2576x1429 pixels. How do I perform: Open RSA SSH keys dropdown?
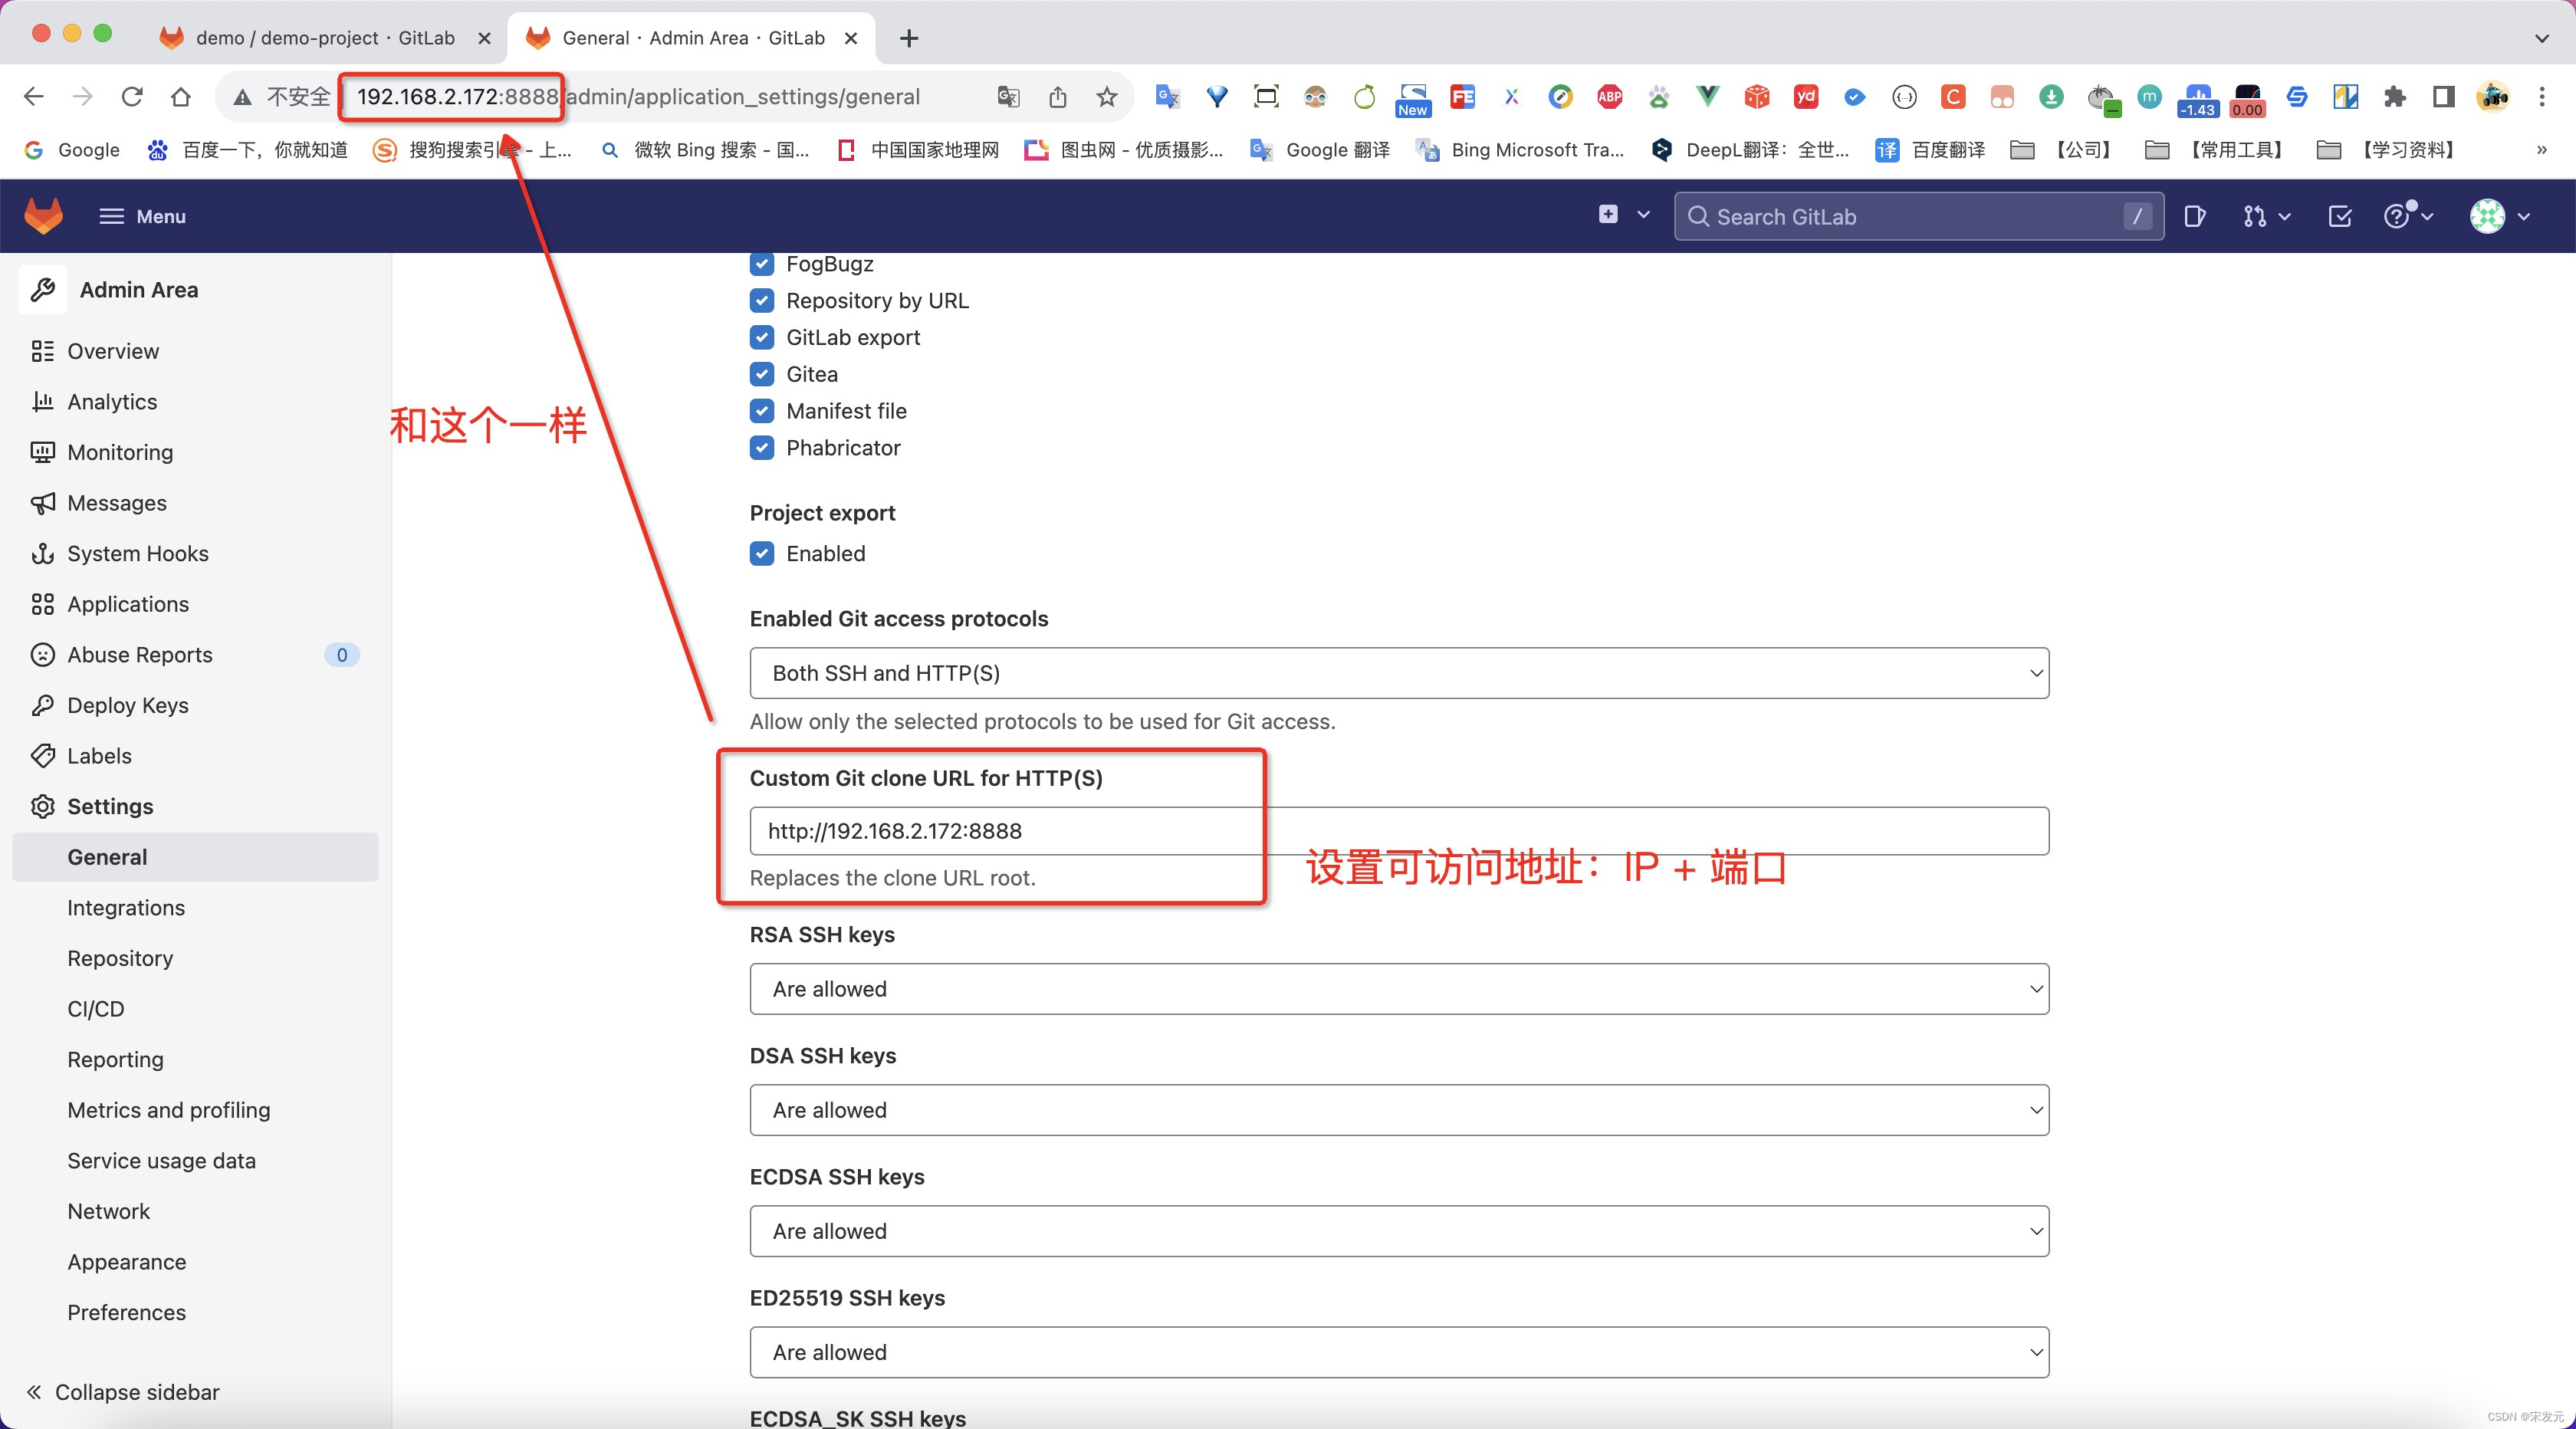1399,989
